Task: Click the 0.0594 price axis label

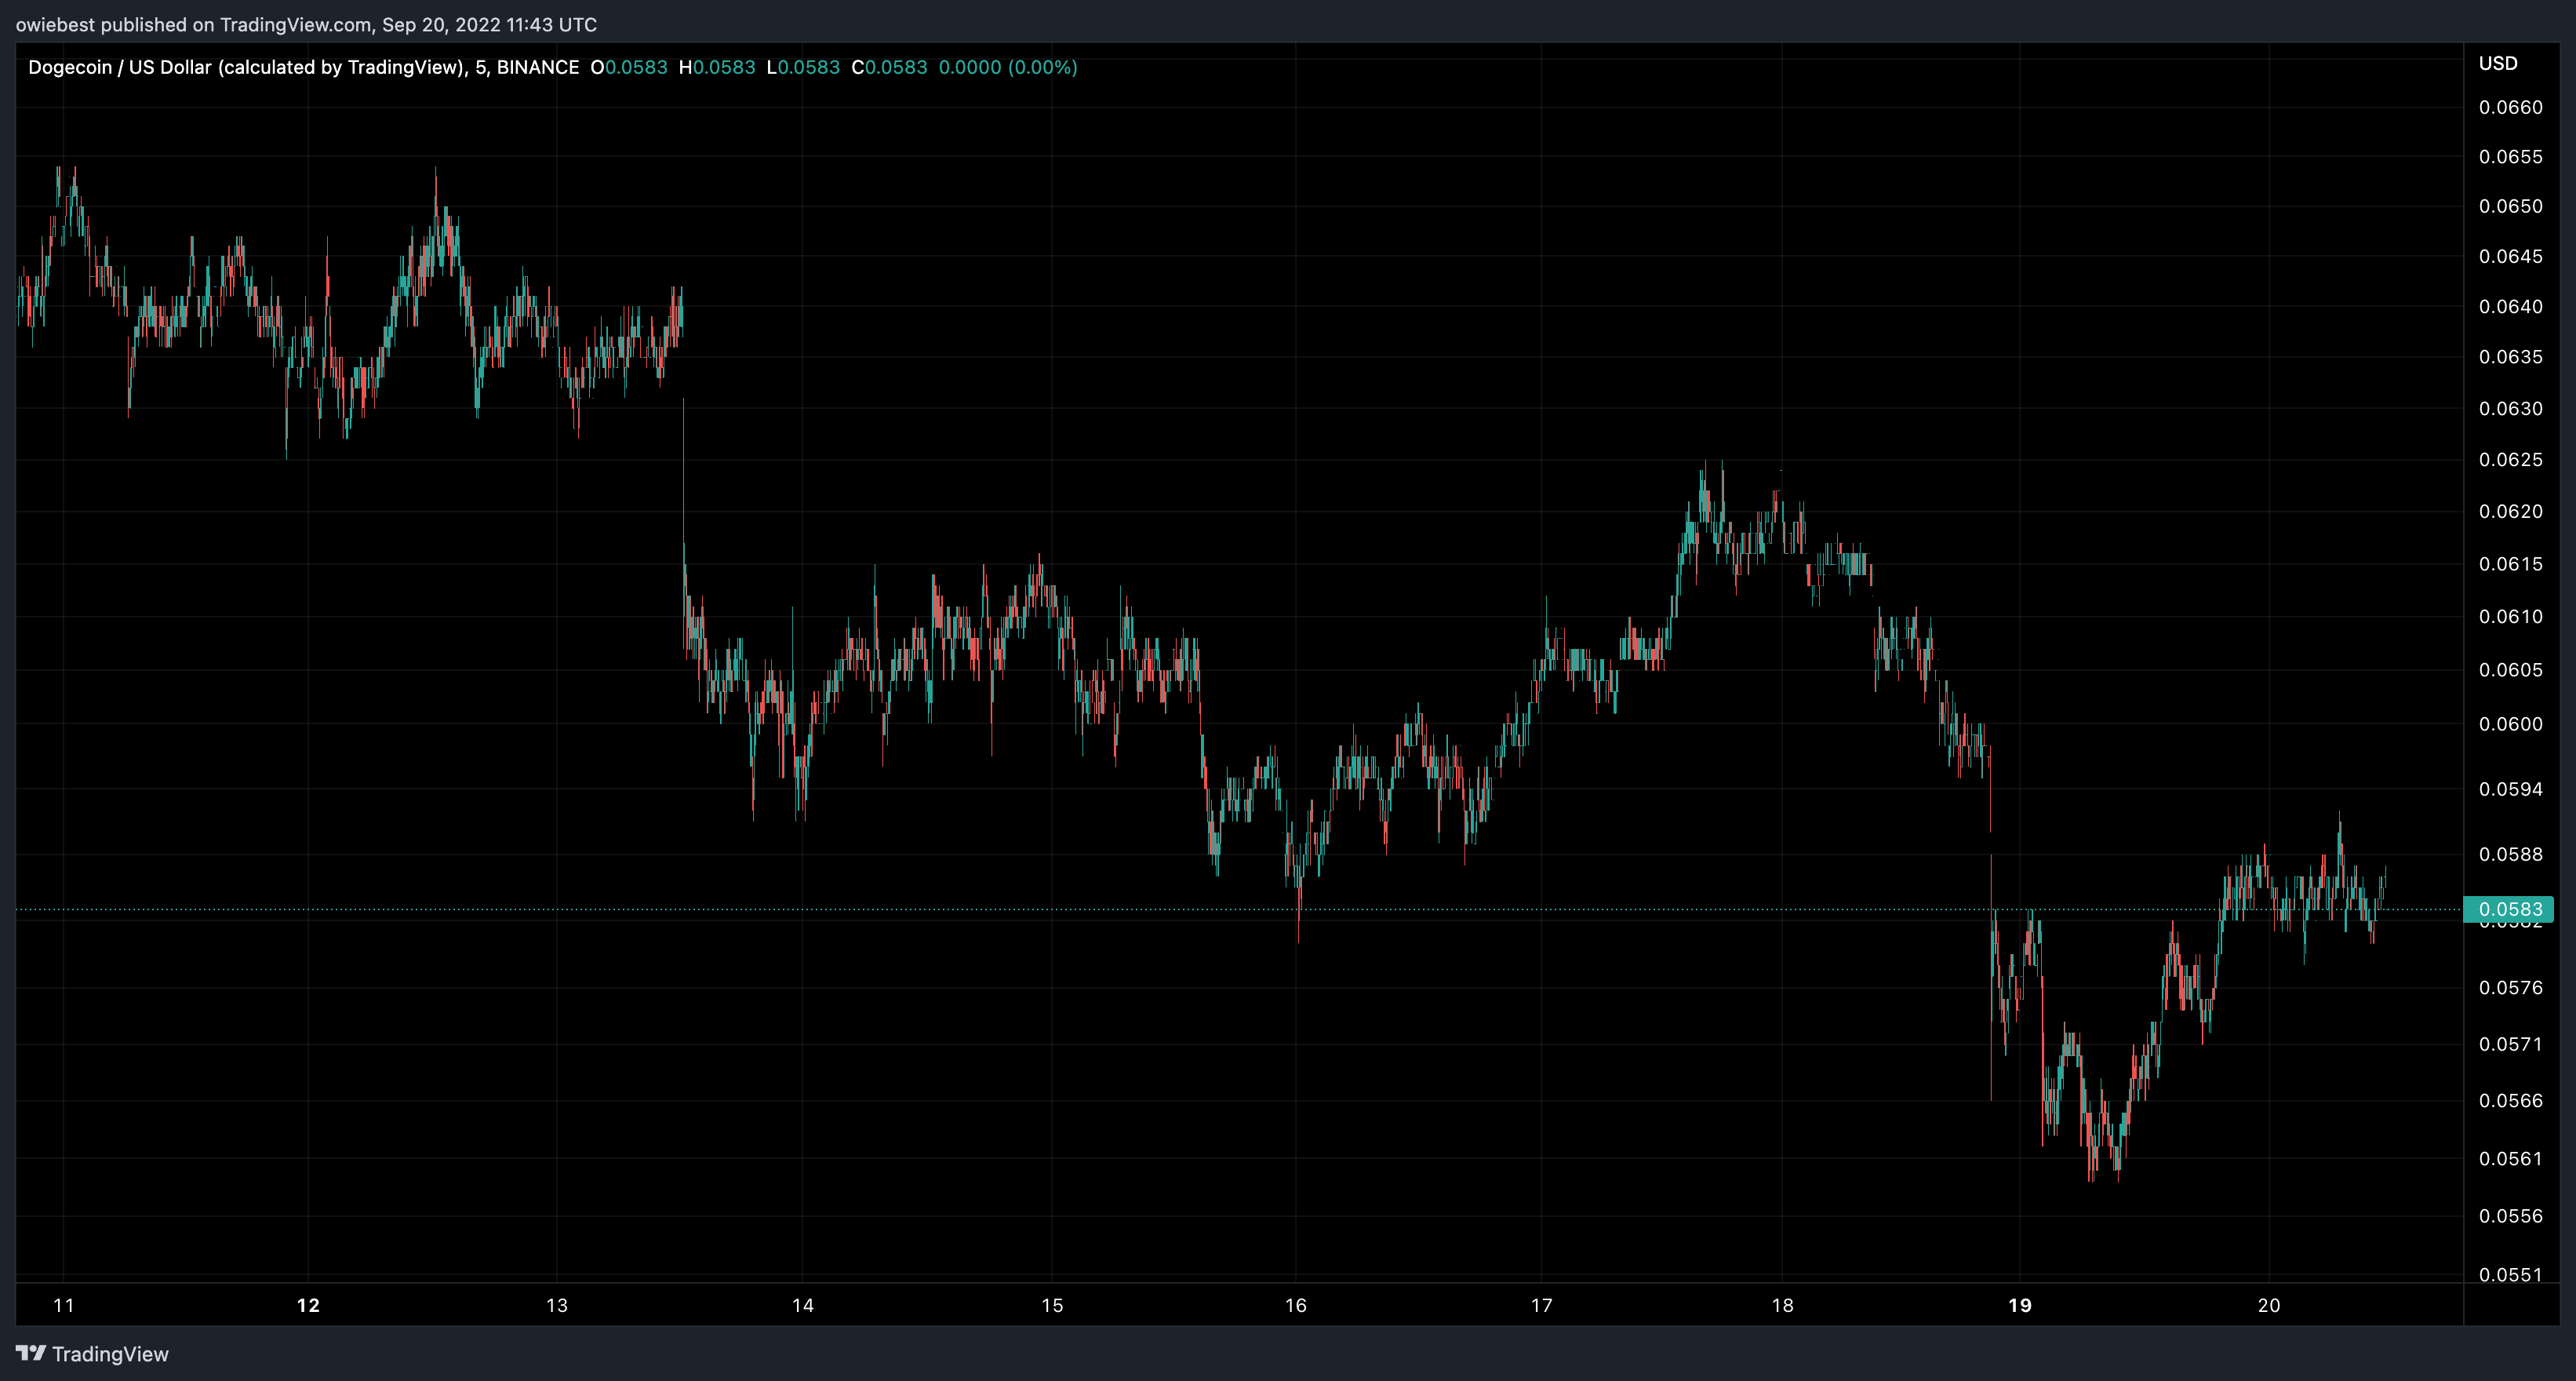Action: (2510, 789)
